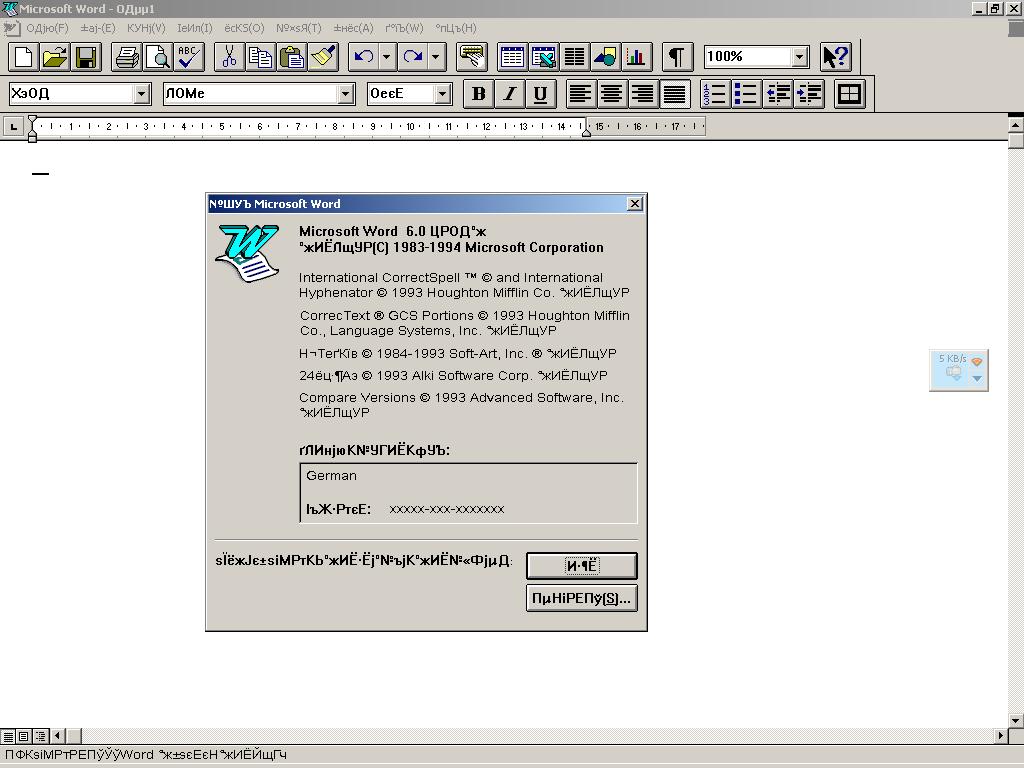Viewport: 1024px width, 768px height.
Task: Center the paragraph text
Action: pos(612,94)
